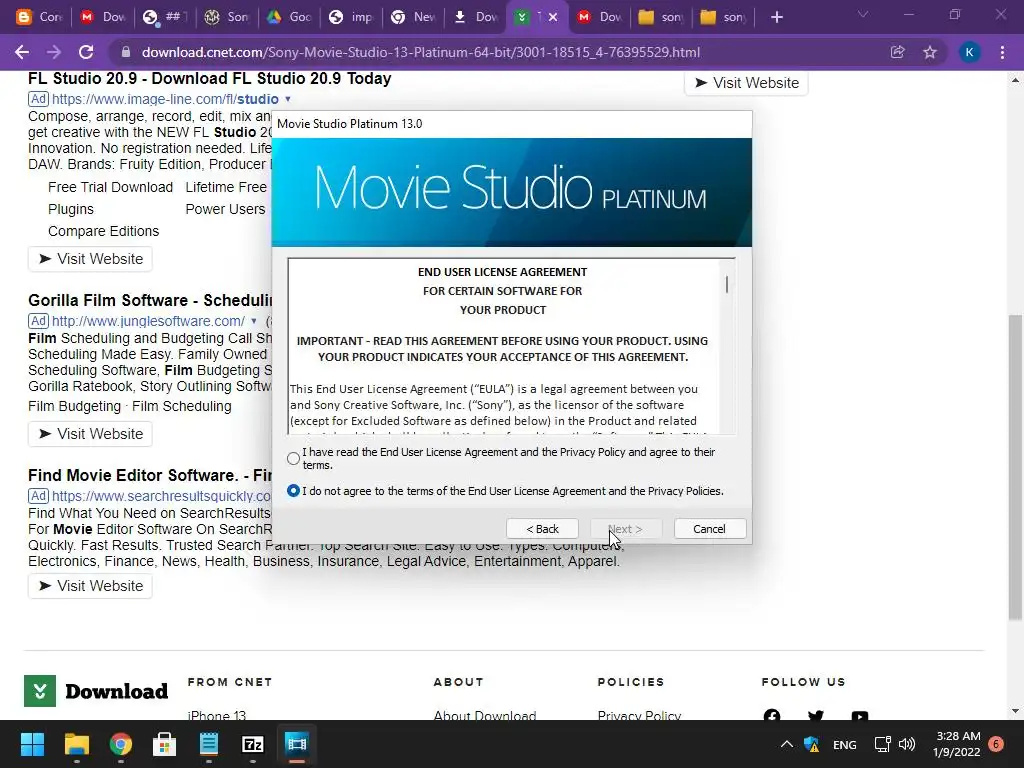Open 7-Zip from the taskbar

(252, 744)
